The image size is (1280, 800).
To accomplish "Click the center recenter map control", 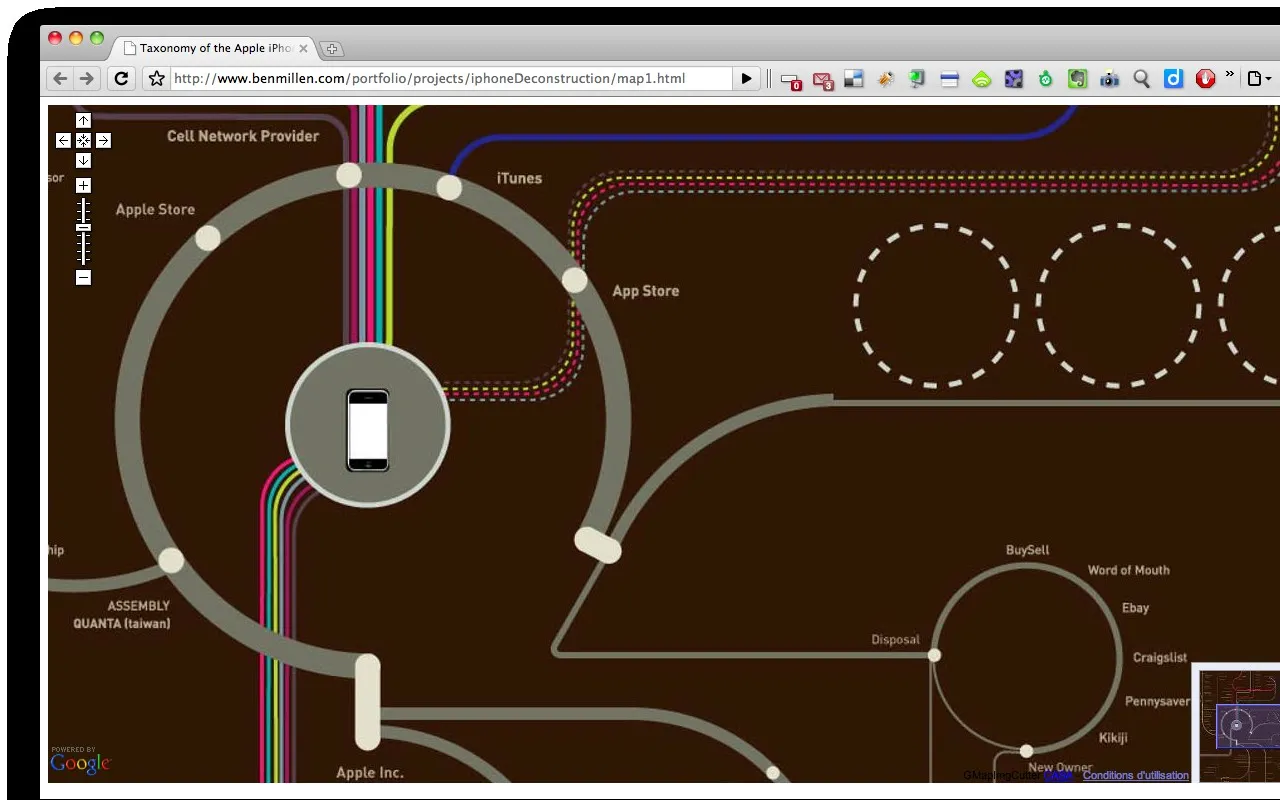I will click(83, 141).
